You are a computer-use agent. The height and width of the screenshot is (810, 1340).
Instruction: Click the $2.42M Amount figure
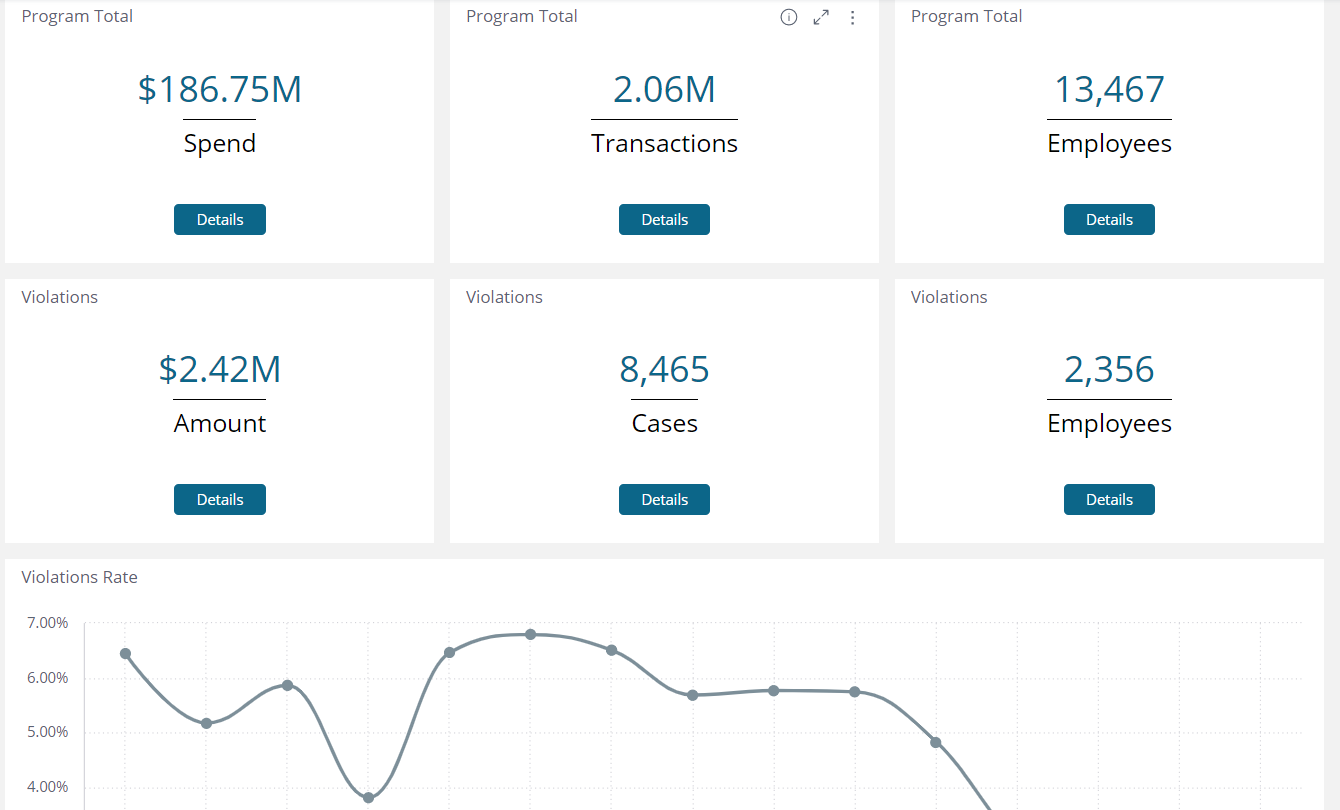(219, 369)
